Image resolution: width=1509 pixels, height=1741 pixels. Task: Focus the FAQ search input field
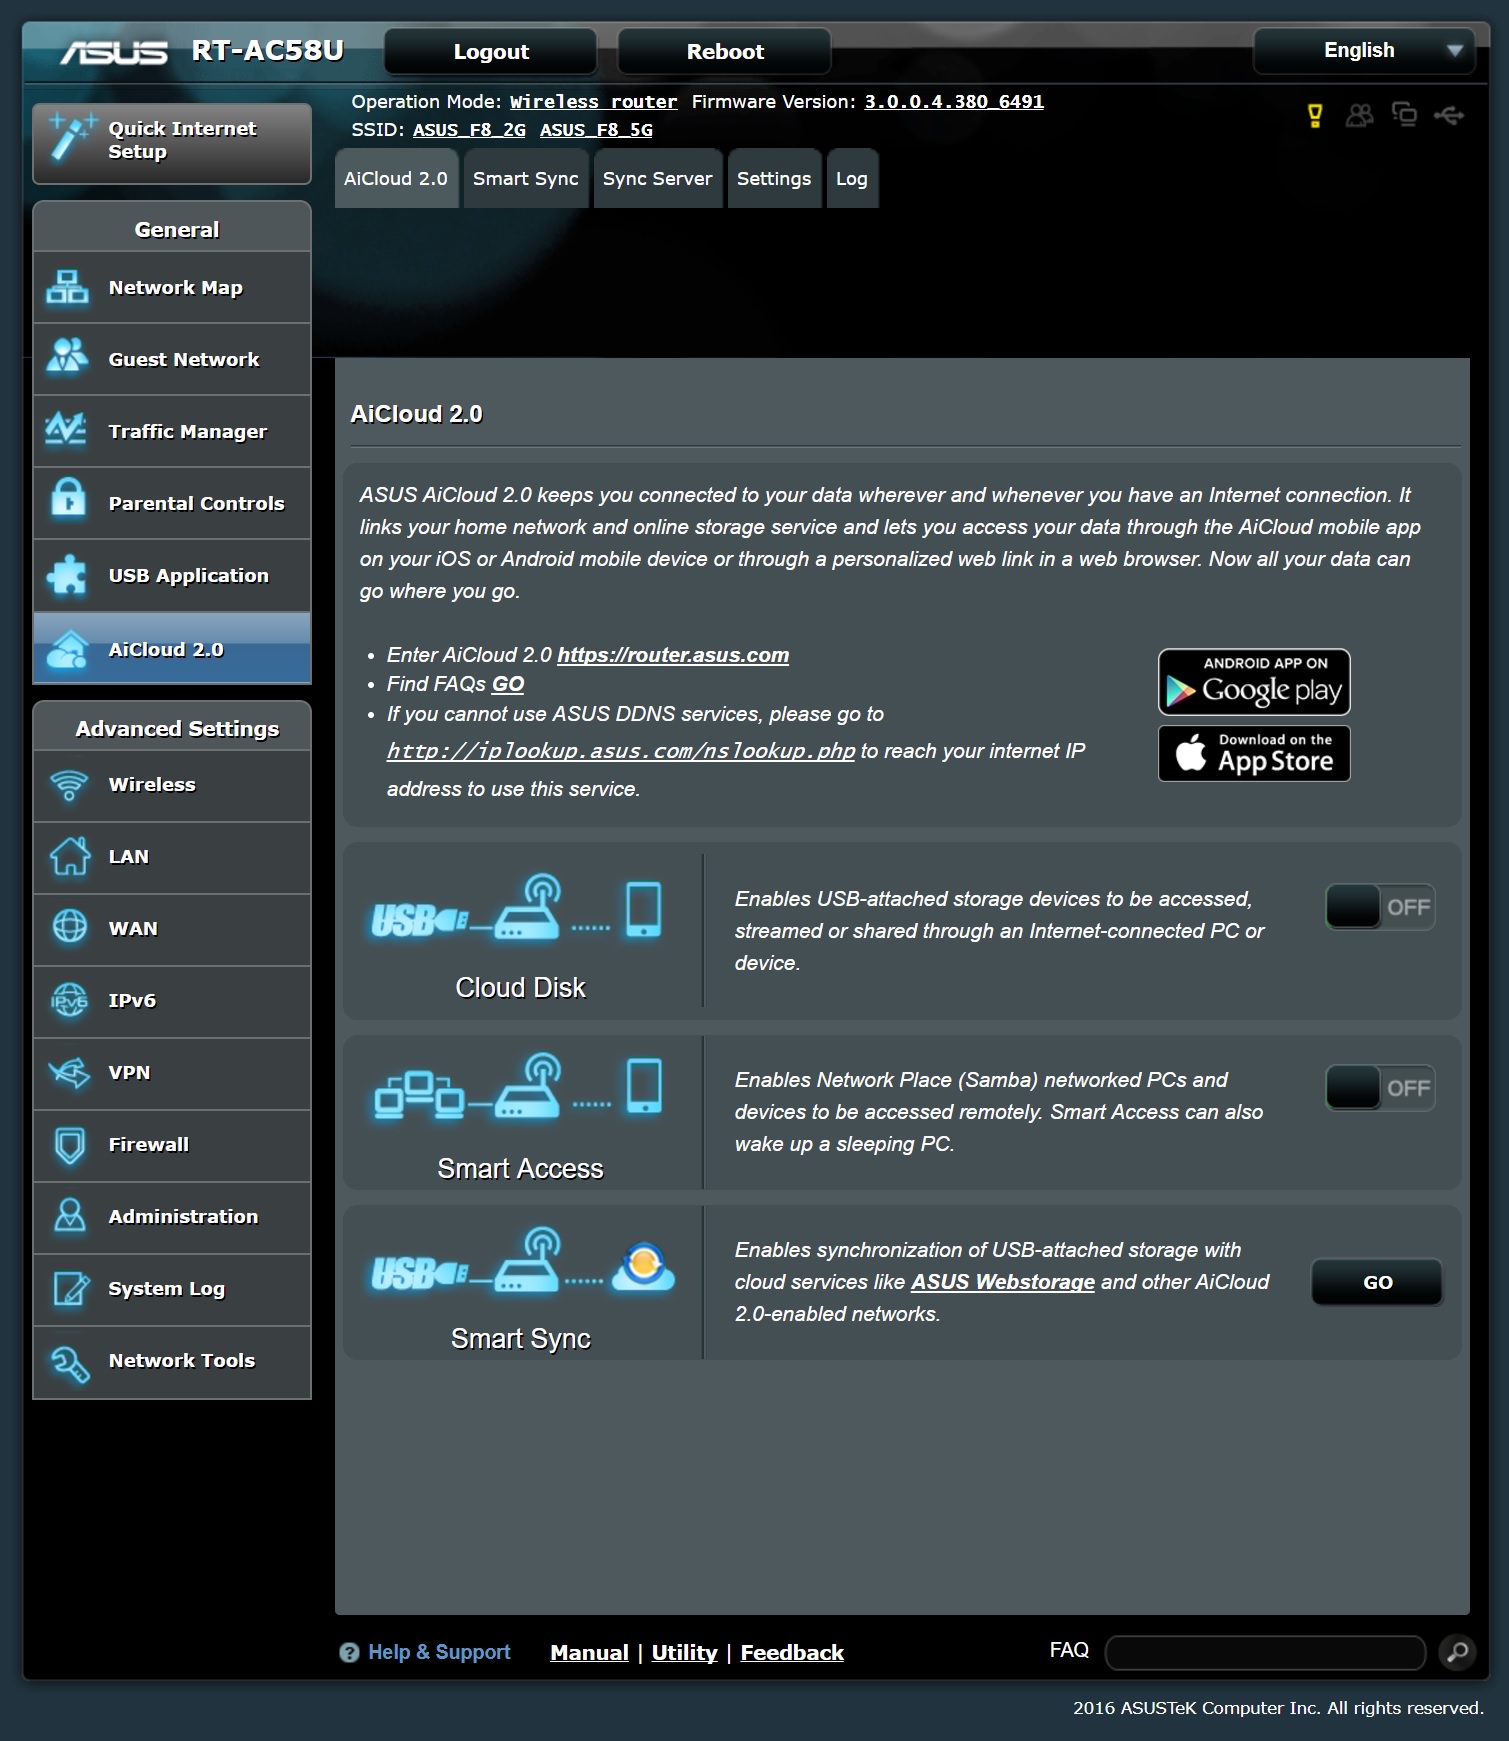[x=1265, y=1653]
